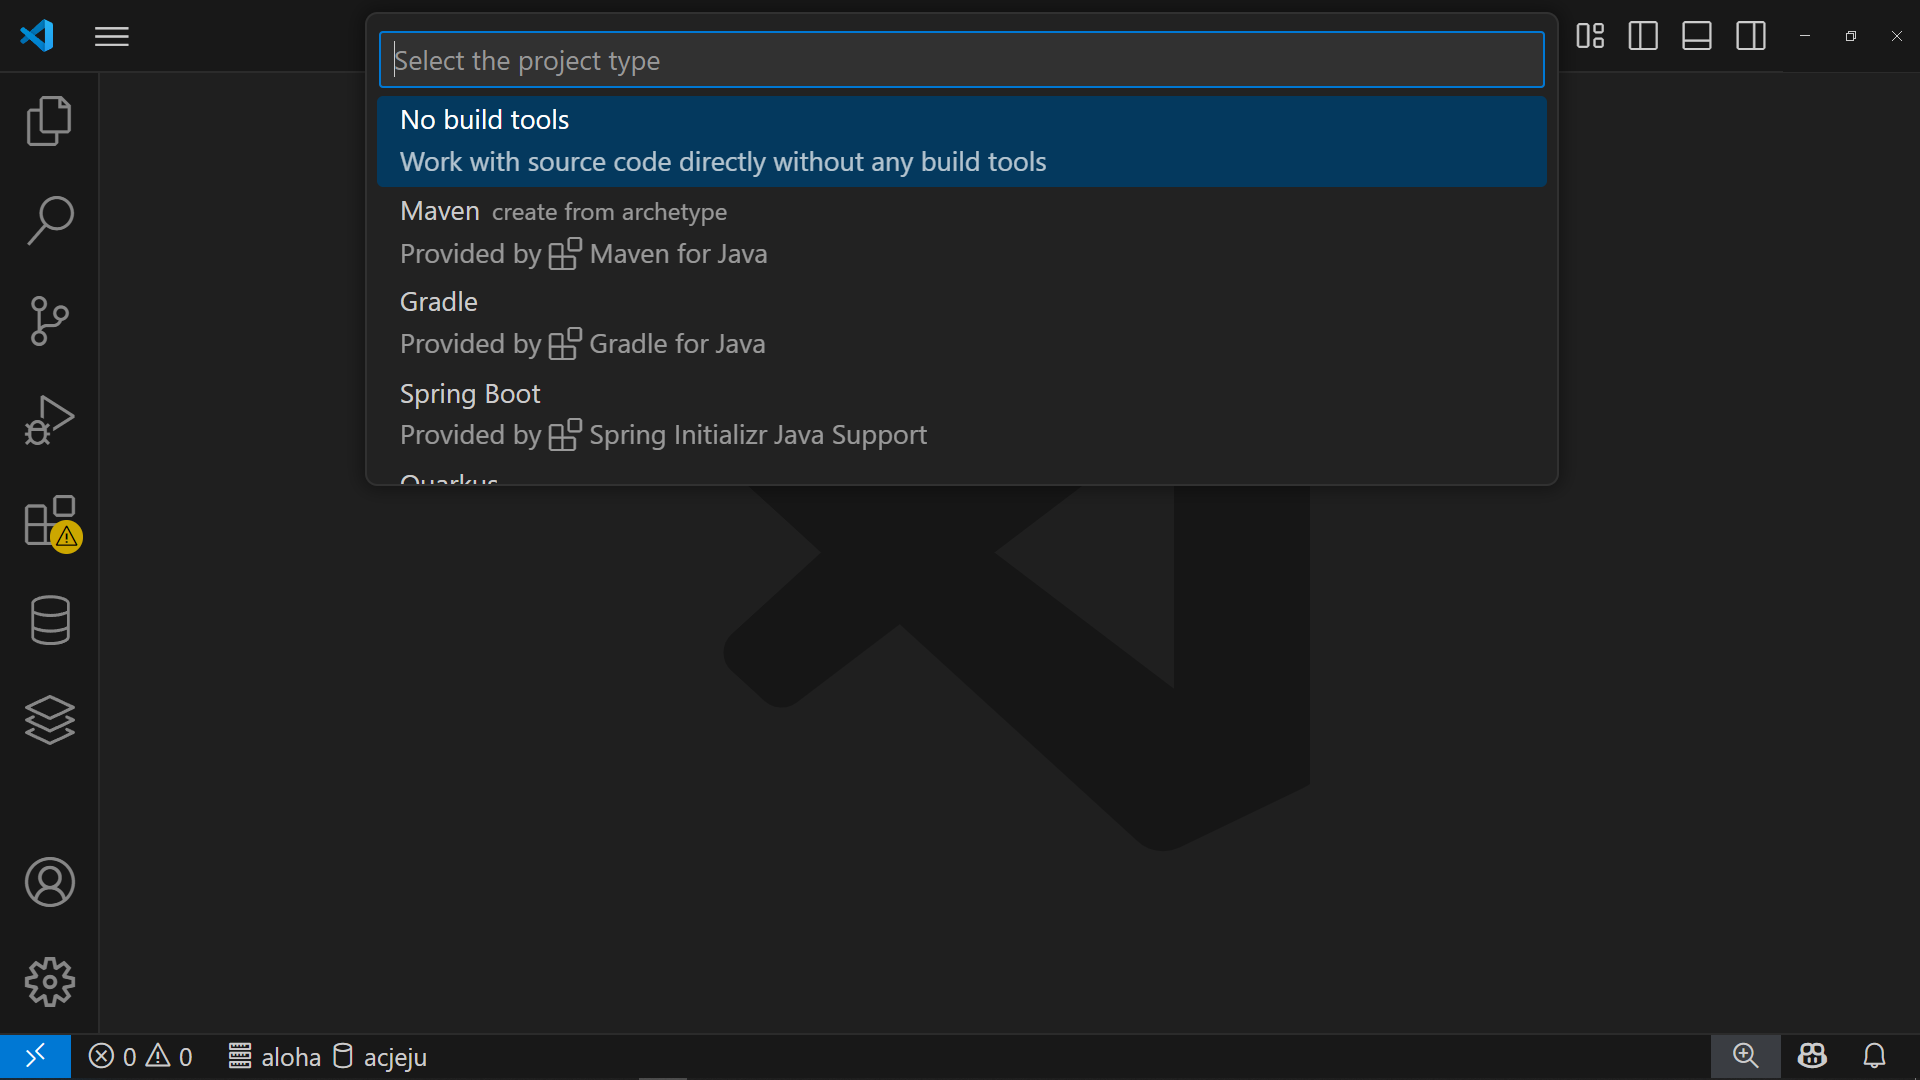The image size is (1920, 1080).
Task: Open Extensions view with warning badge
Action: coord(51,522)
